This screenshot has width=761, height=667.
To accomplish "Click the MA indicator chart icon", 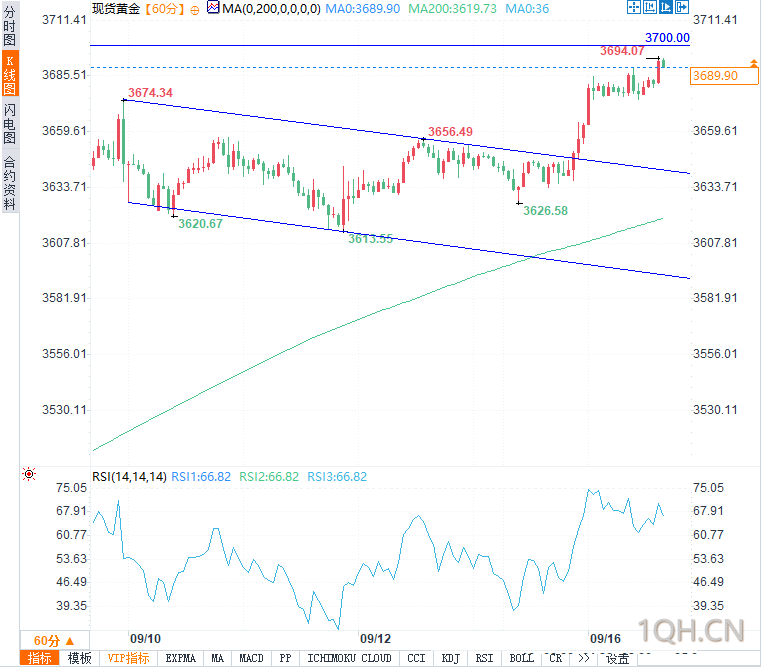I will [213, 7].
